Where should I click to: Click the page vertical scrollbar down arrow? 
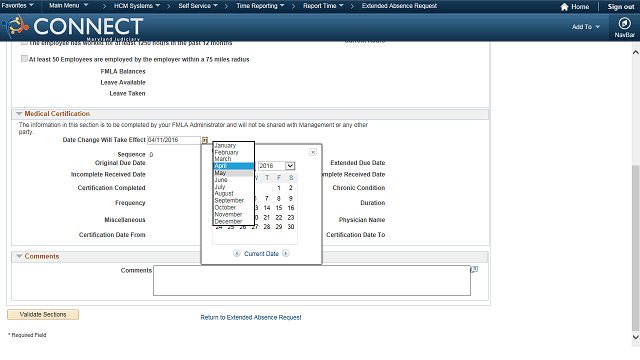(x=636, y=337)
